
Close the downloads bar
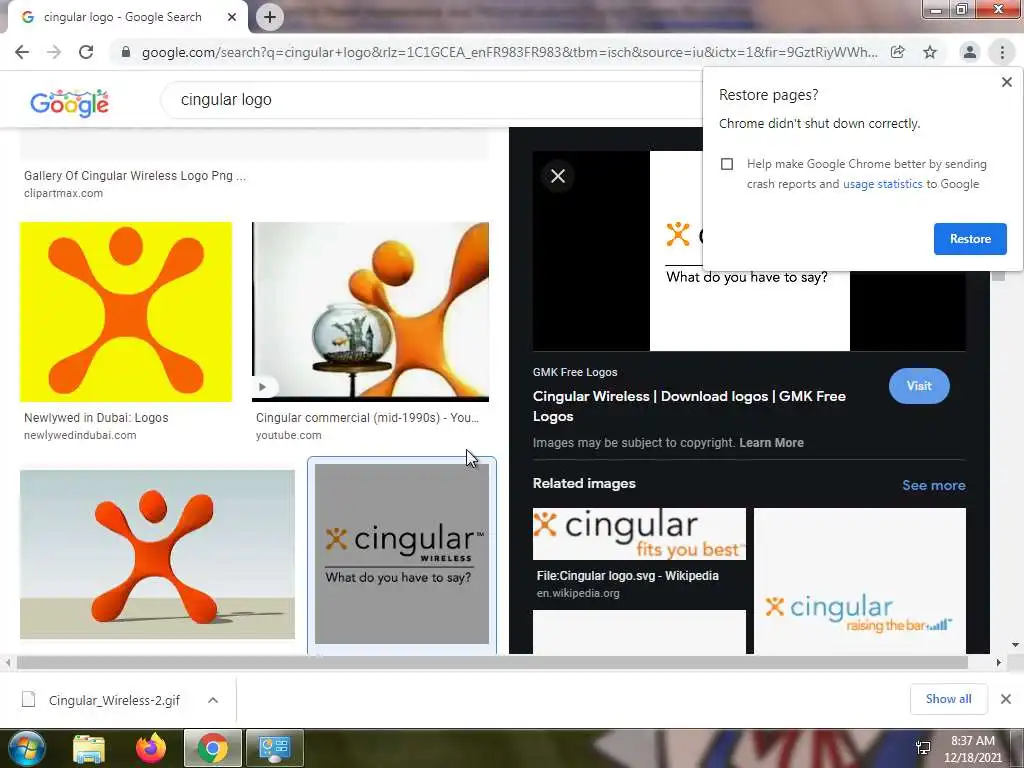(x=1006, y=699)
